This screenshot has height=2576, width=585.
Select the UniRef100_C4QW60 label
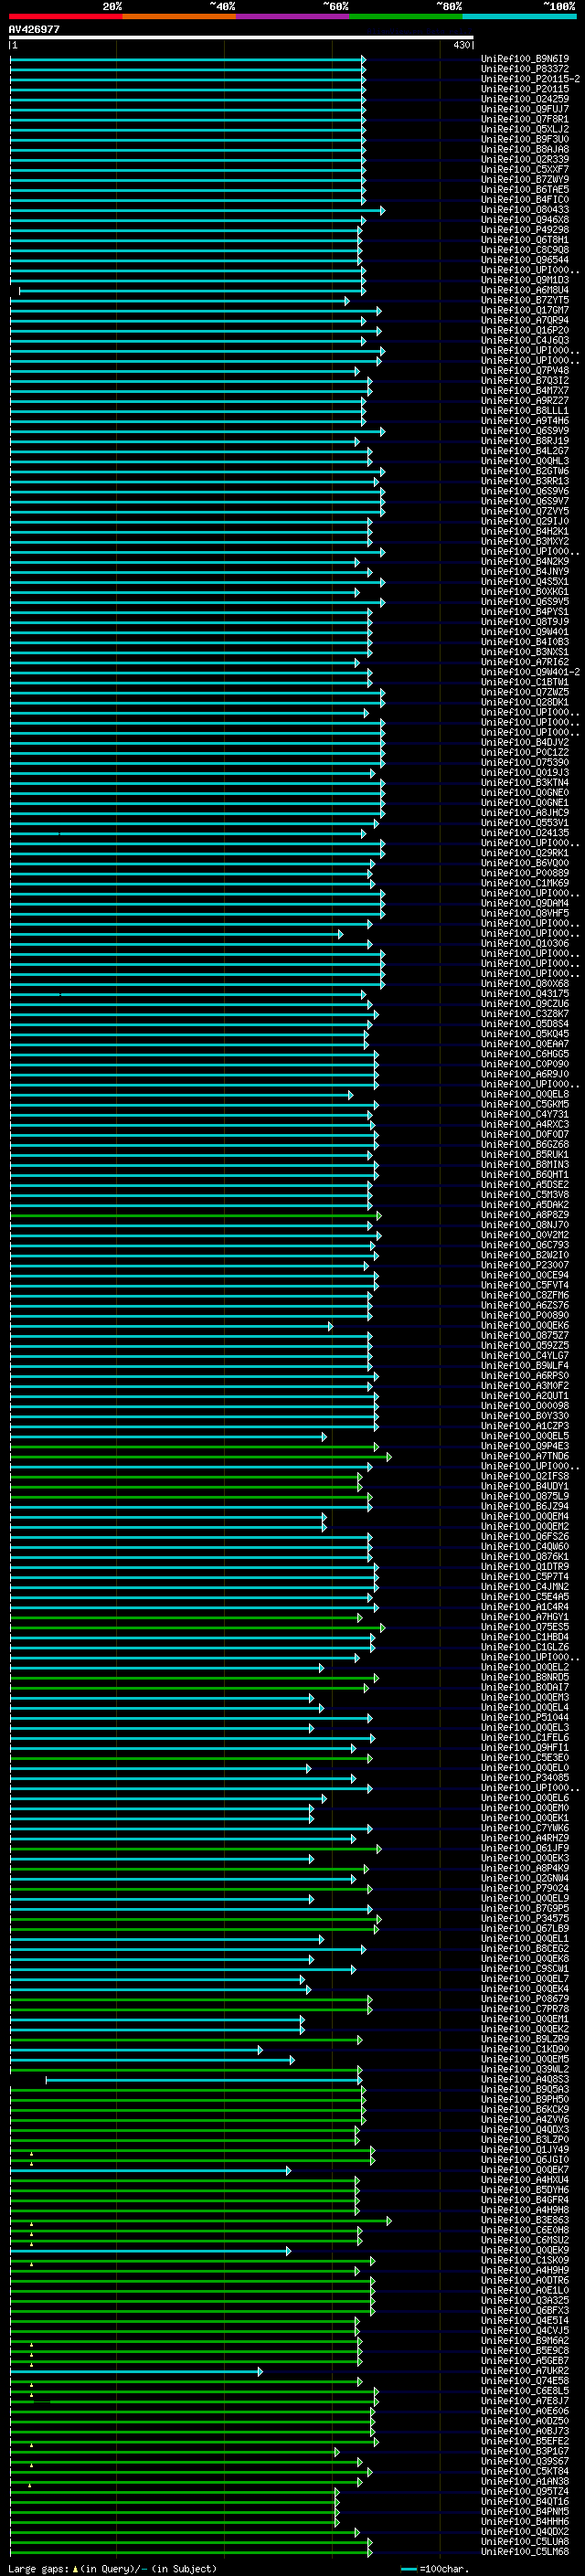tap(525, 1547)
